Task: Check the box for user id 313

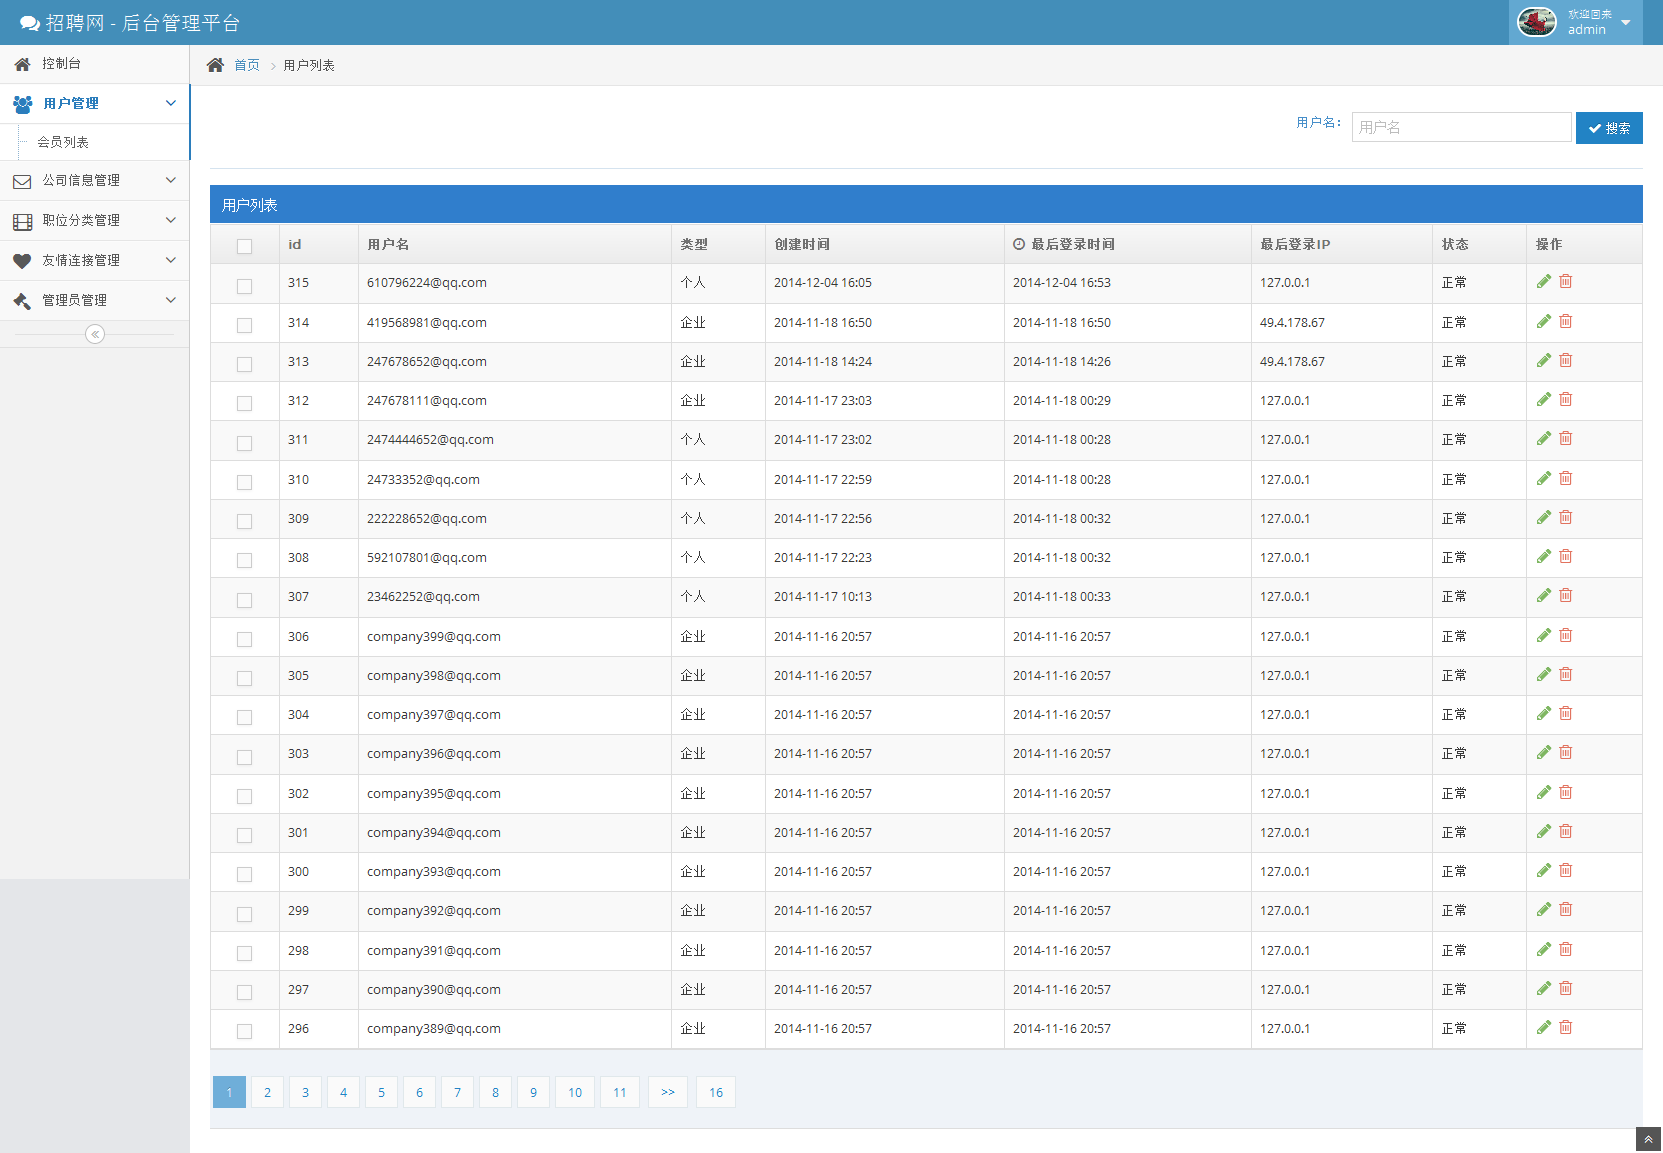Action: click(x=244, y=364)
